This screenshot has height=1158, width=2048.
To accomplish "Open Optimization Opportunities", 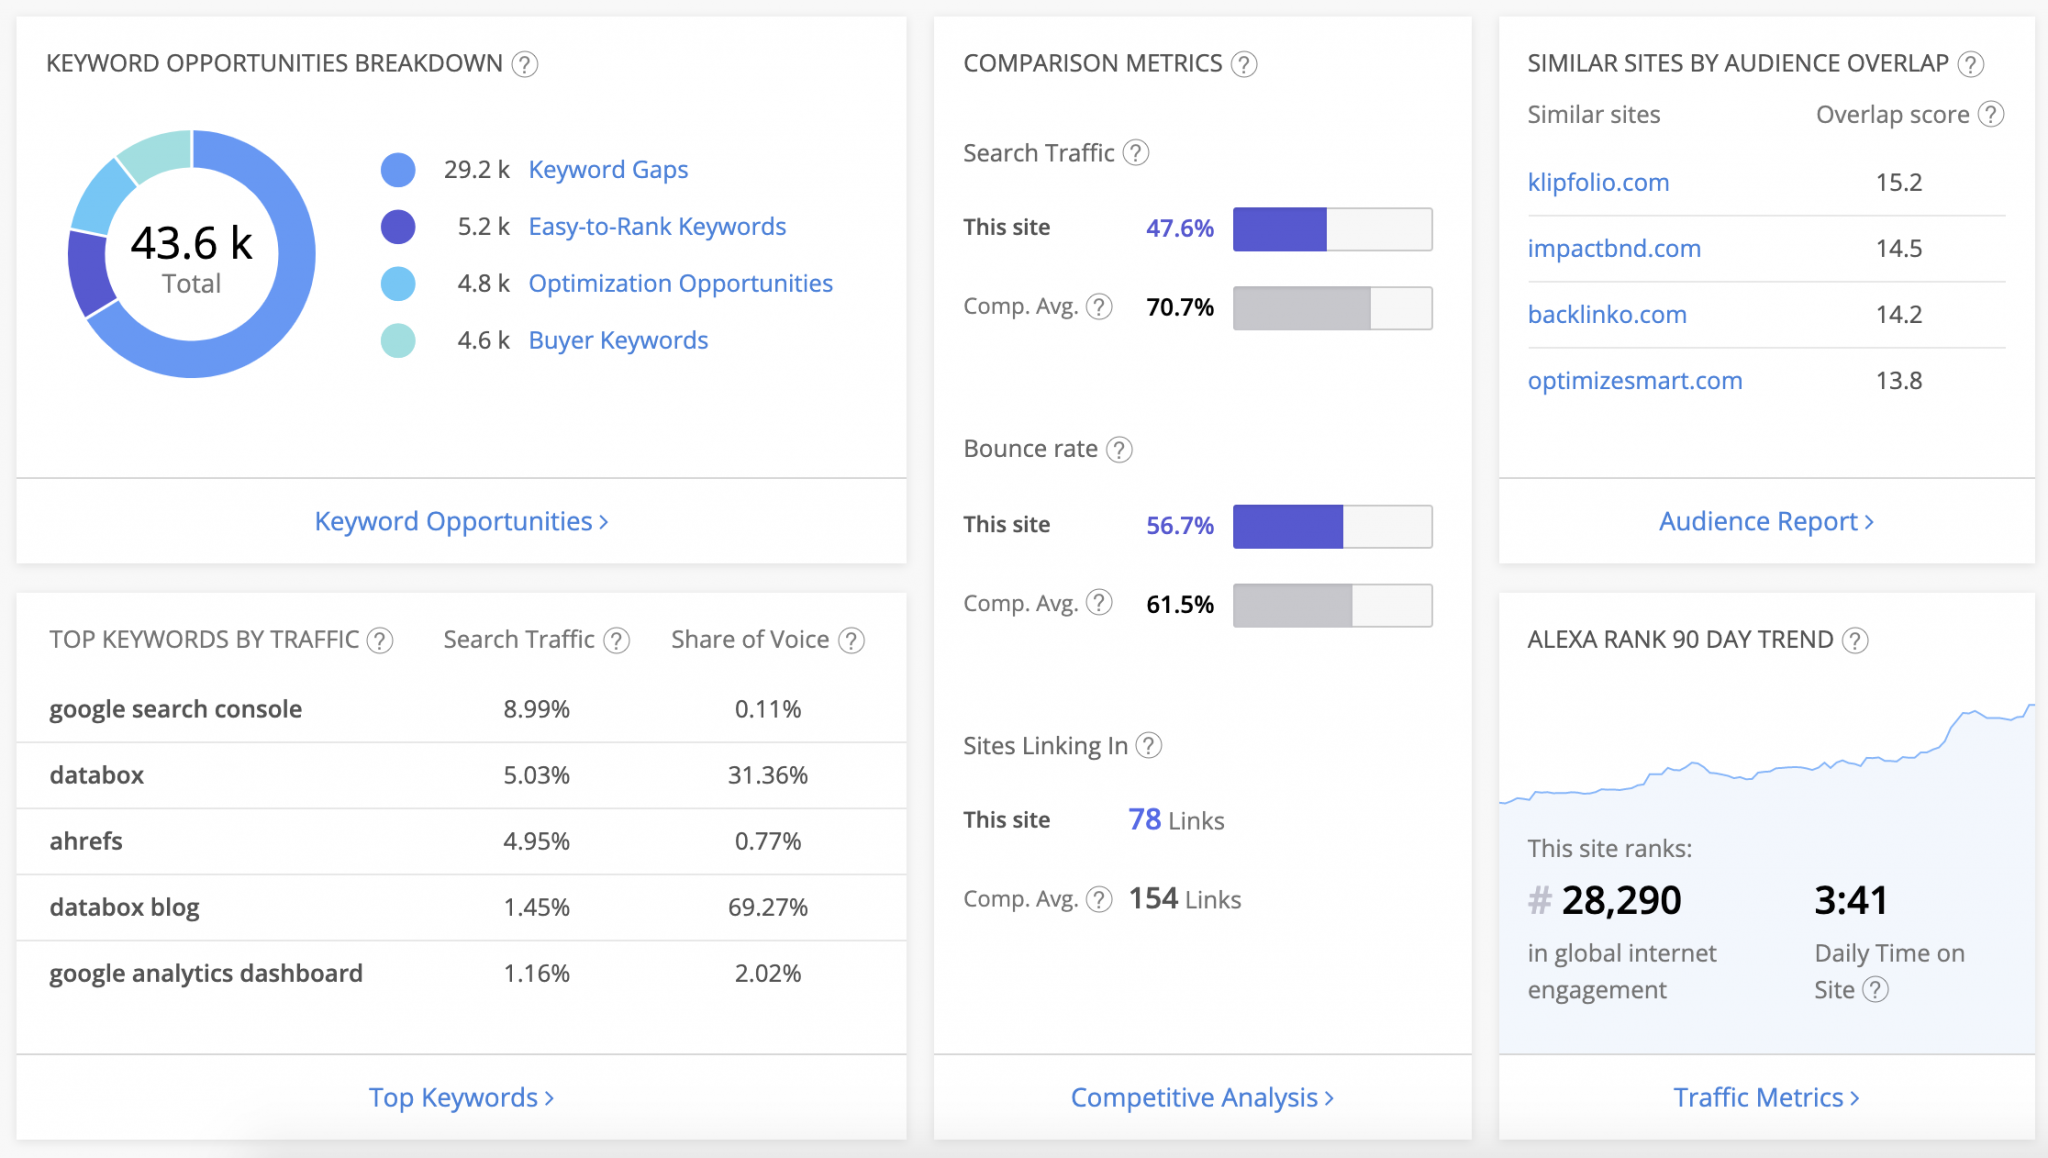I will pos(680,283).
